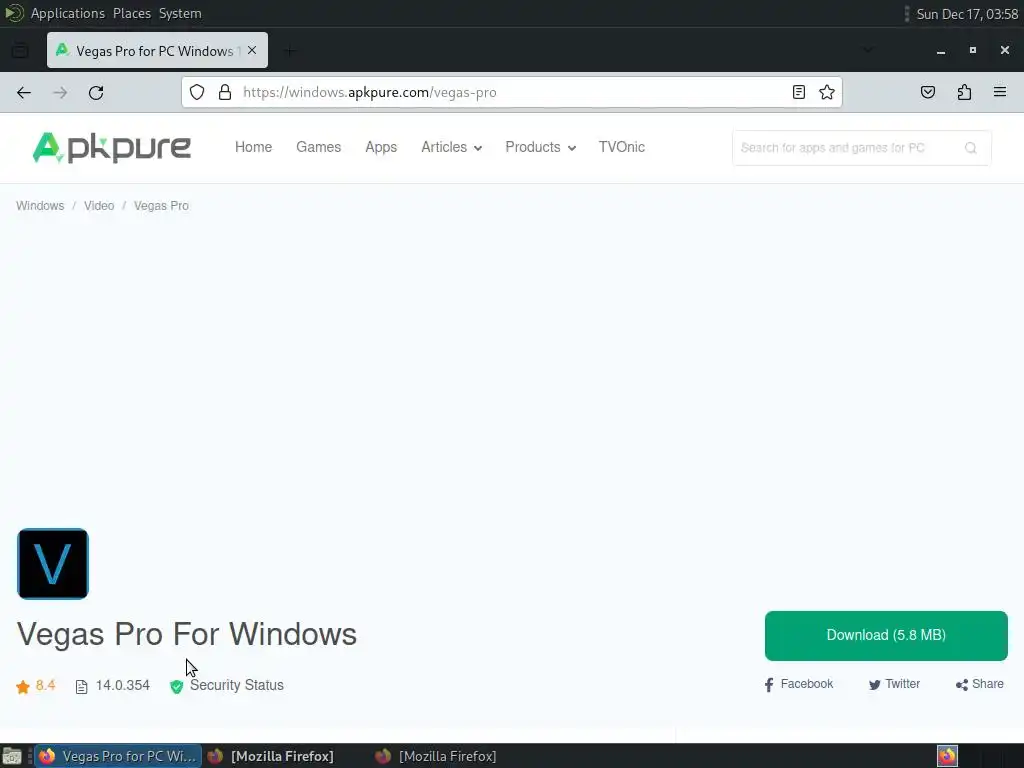Expand the Products dropdown
This screenshot has height=768, width=1024.
coord(540,148)
